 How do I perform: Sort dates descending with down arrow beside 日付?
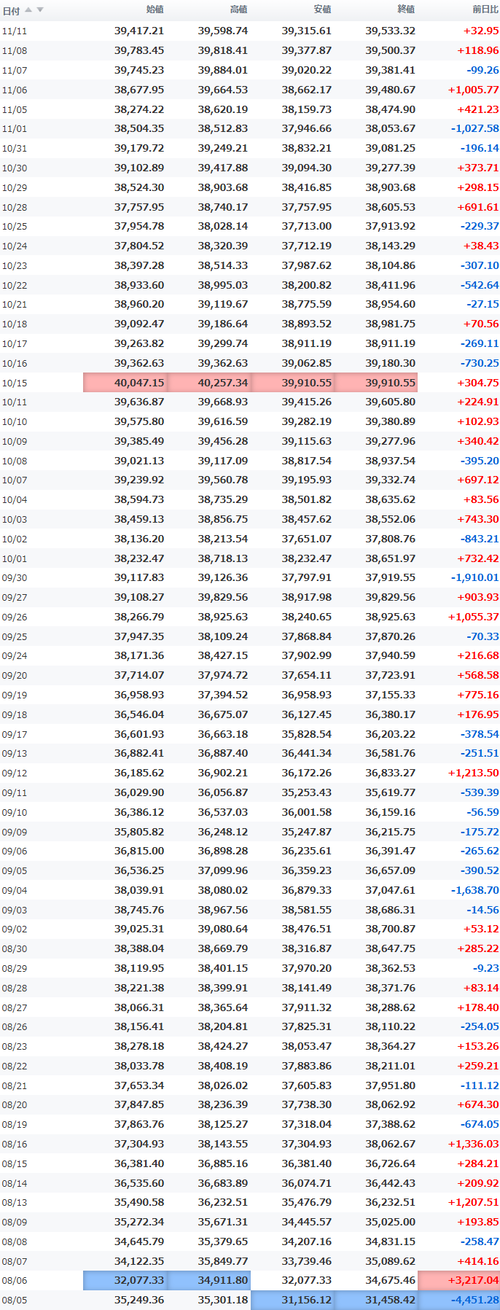coord(40,9)
